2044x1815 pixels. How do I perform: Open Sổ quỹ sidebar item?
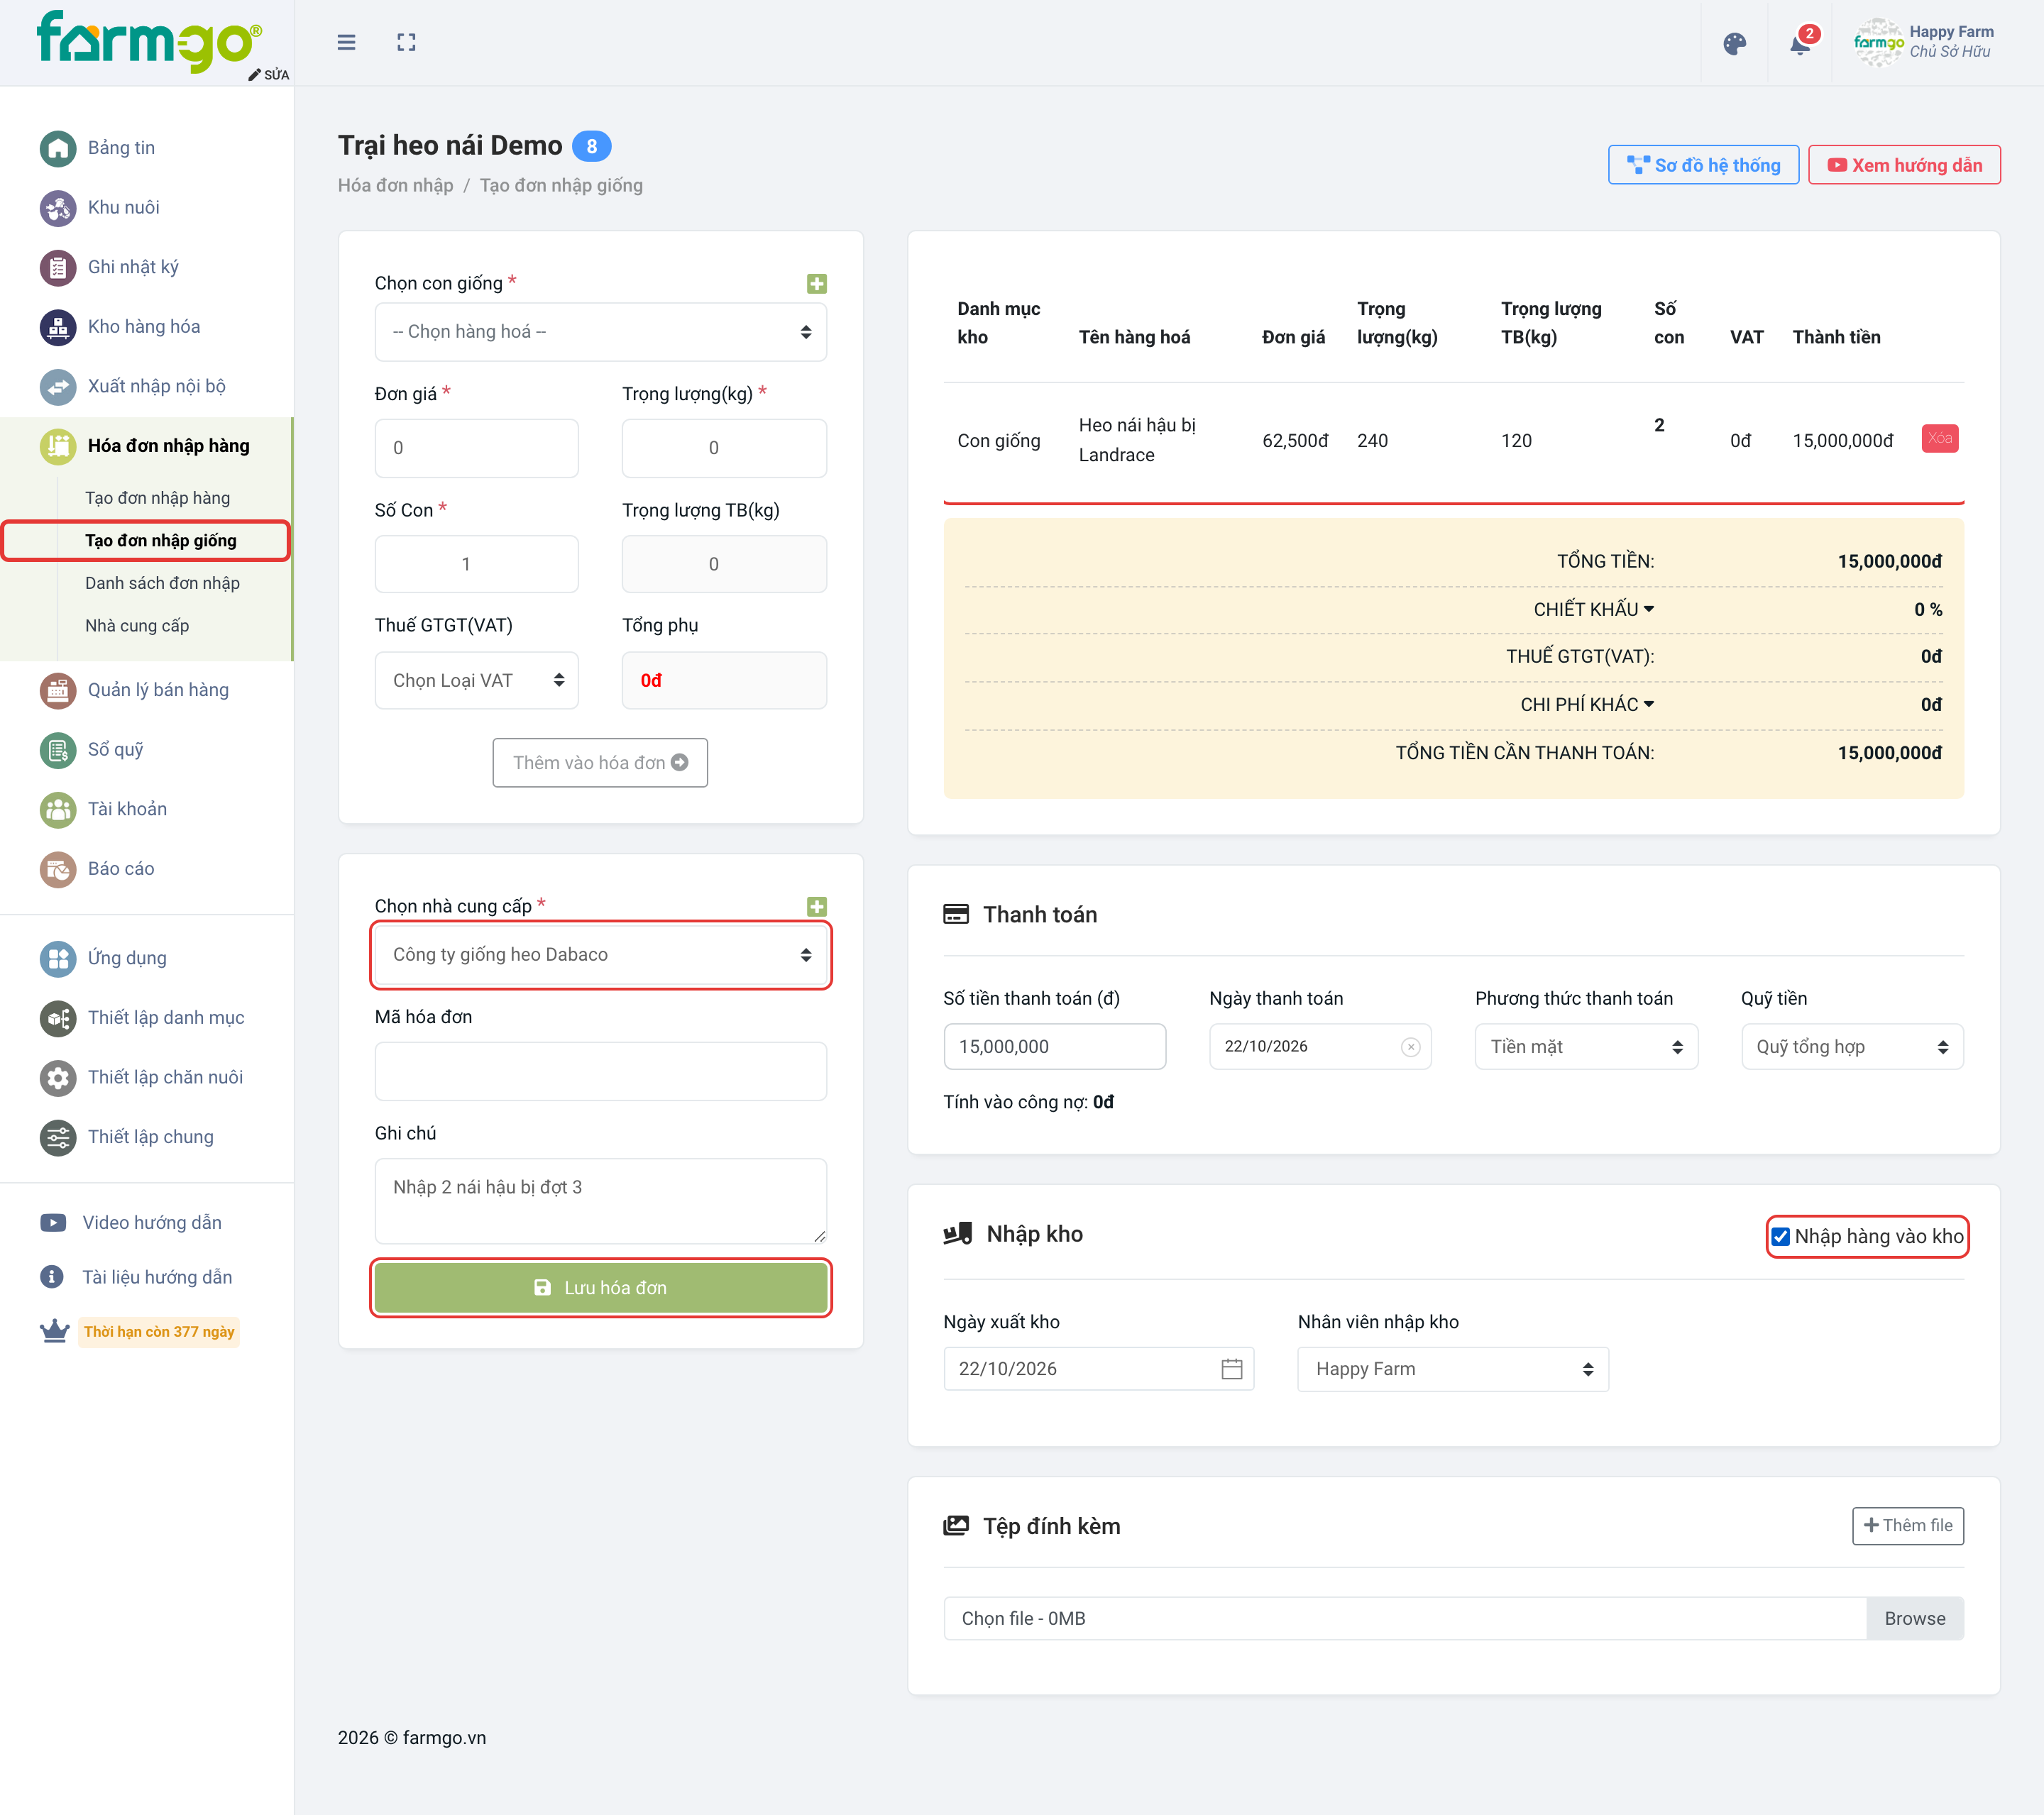click(115, 749)
